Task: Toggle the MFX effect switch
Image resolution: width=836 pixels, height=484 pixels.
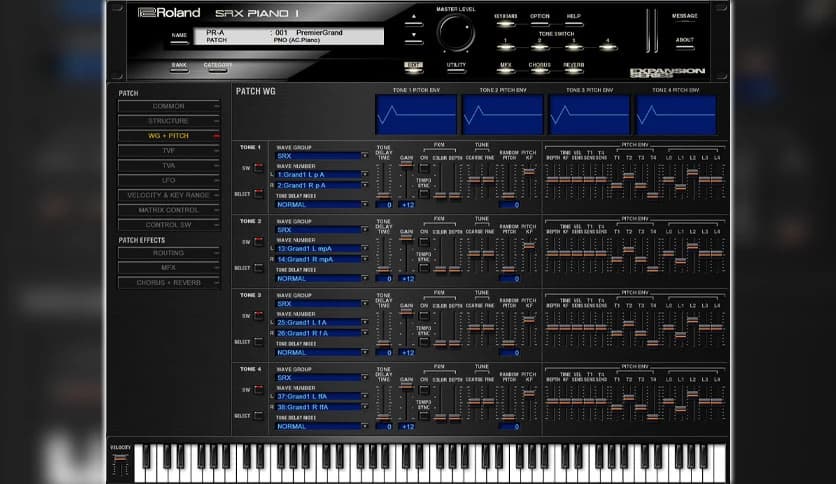Action: coord(505,70)
